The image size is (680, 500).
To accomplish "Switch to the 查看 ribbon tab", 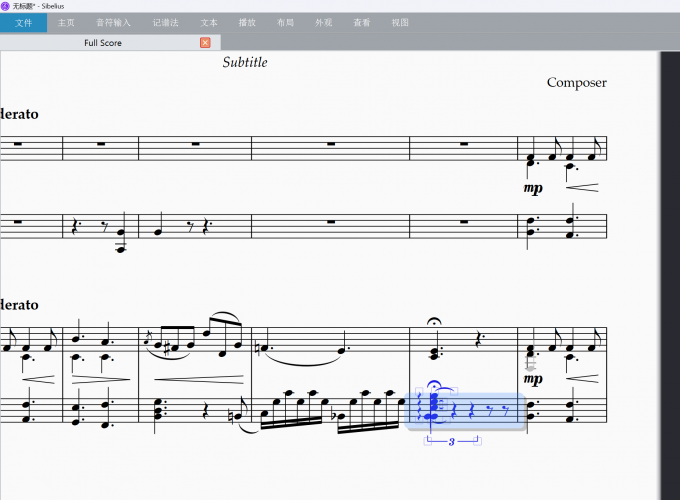I will click(x=361, y=23).
